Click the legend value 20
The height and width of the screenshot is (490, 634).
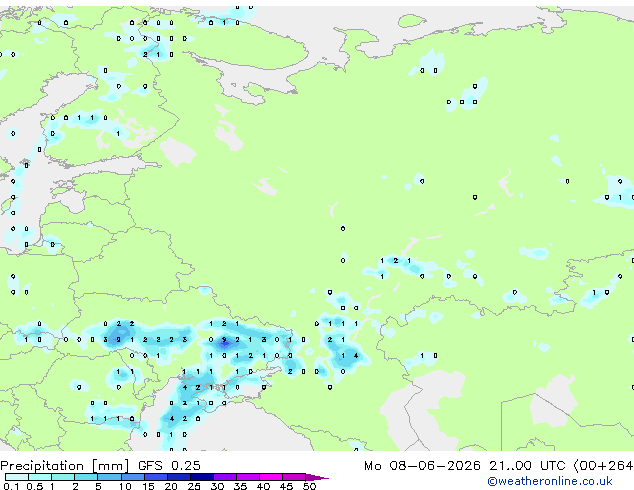point(171,486)
